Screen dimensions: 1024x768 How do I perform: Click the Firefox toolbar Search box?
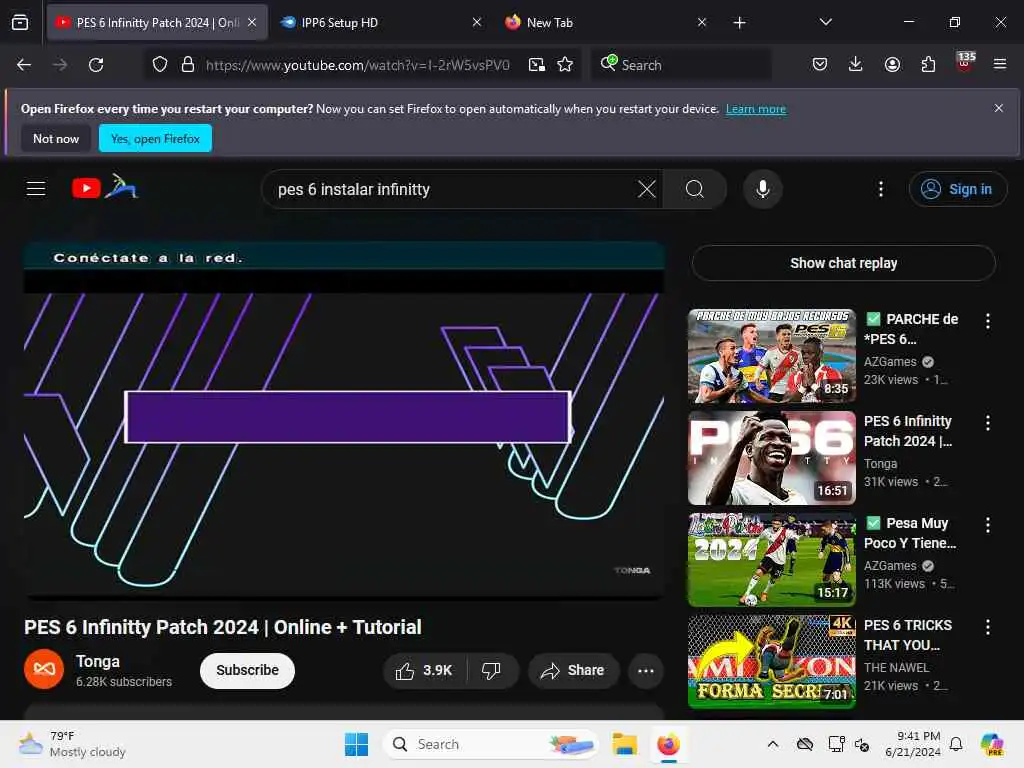(x=681, y=65)
